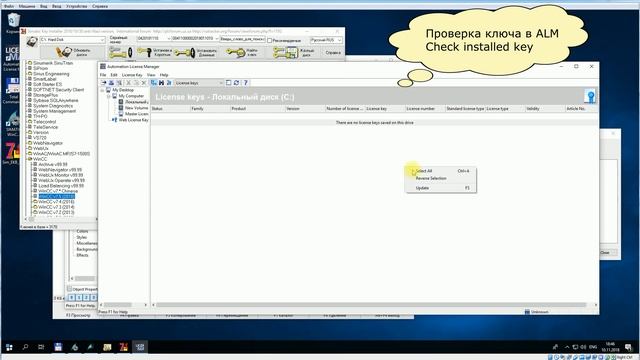Screen dimensions: 640x360
Task: Click the delete X icon in ALM toolbar
Action: click(144, 83)
